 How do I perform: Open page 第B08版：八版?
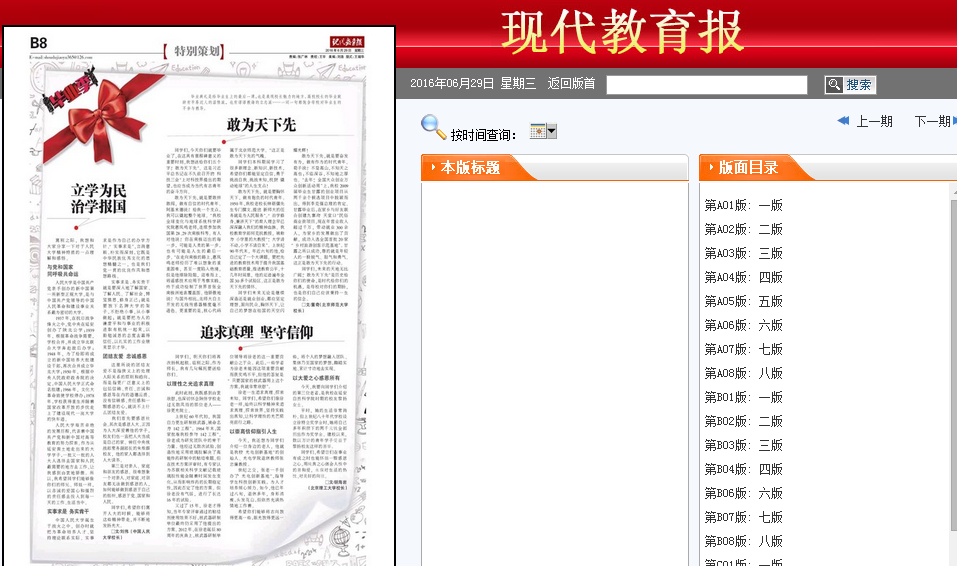pos(743,542)
